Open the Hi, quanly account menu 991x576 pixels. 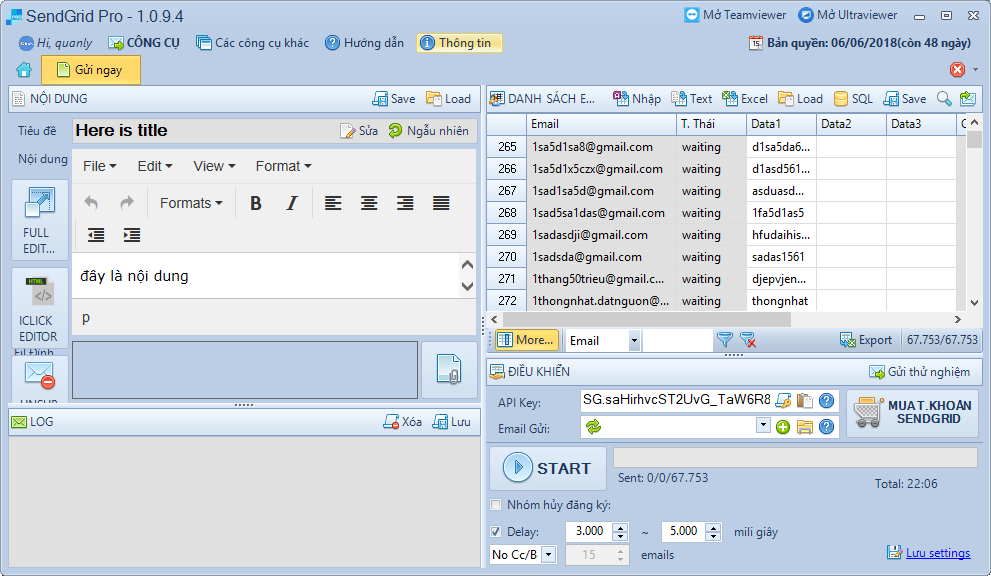[56, 43]
